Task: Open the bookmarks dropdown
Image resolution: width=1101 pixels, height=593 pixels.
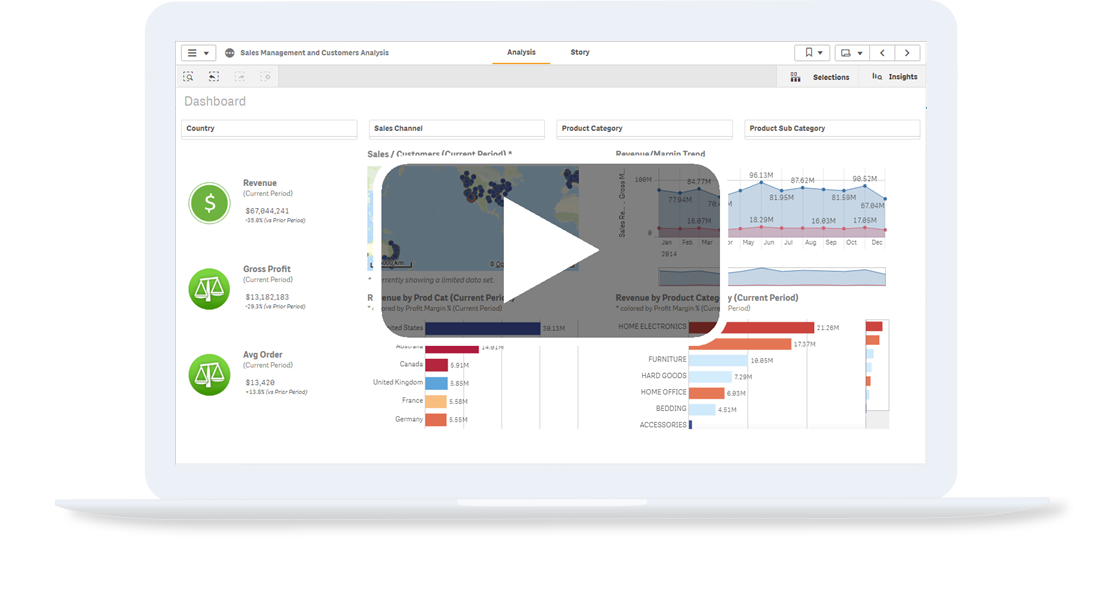Action: pyautogui.click(x=812, y=53)
